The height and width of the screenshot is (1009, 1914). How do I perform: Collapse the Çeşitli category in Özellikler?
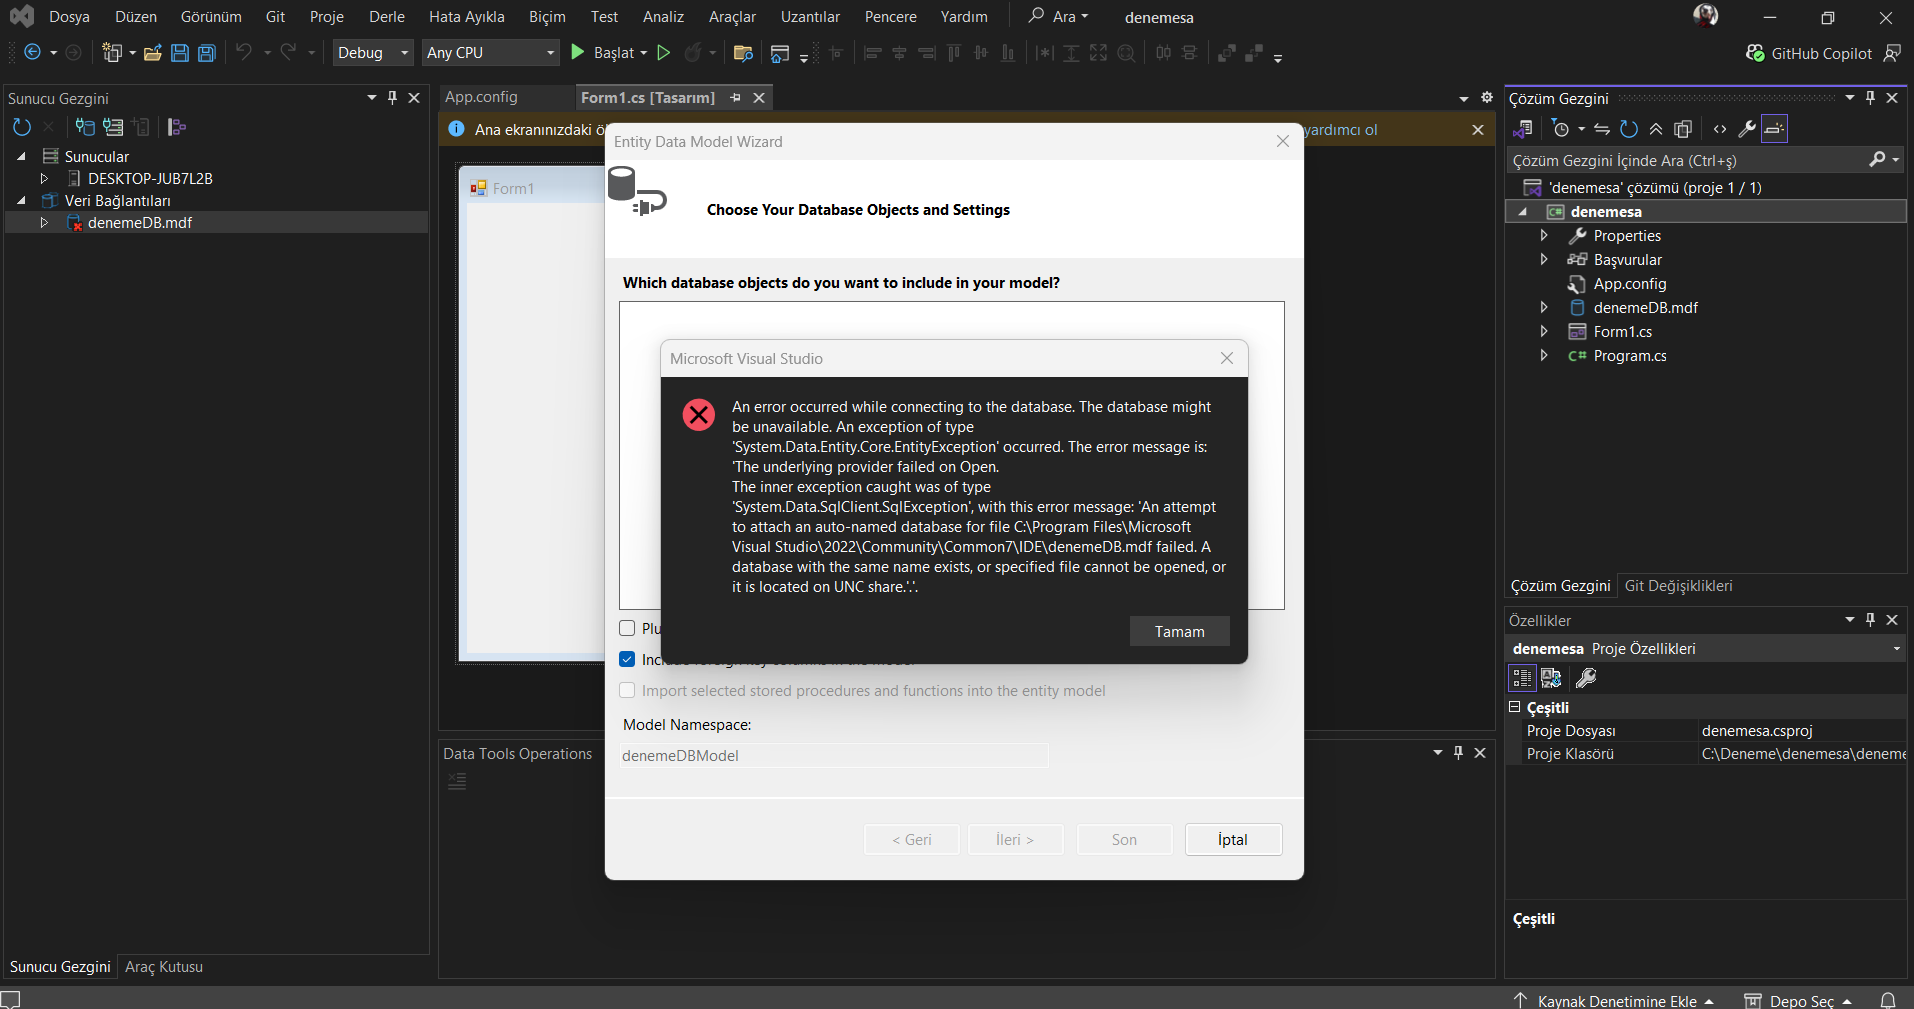[x=1514, y=707]
